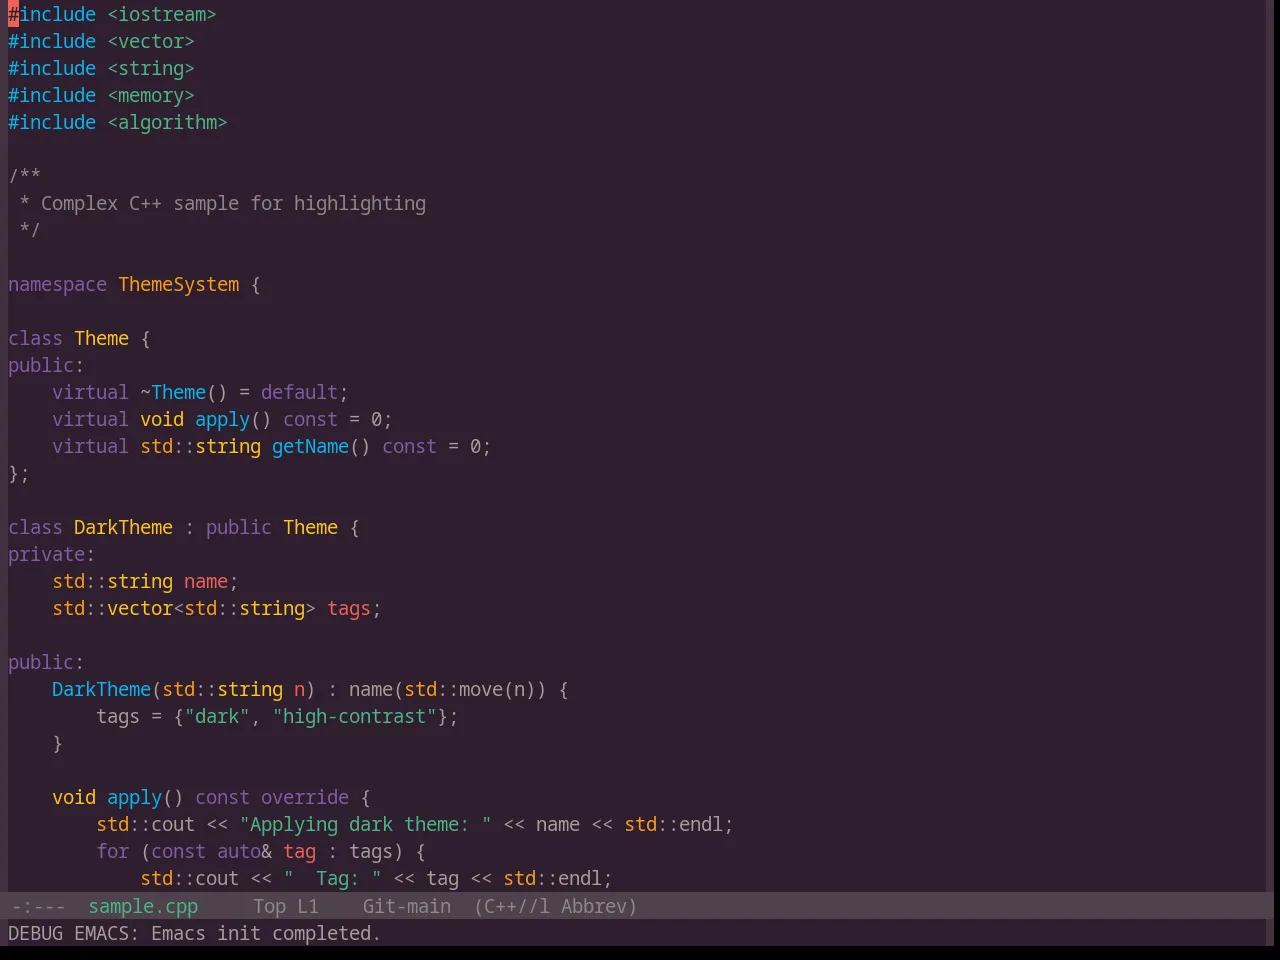Click 'DarkTheme' in the class declaration line

(123, 527)
